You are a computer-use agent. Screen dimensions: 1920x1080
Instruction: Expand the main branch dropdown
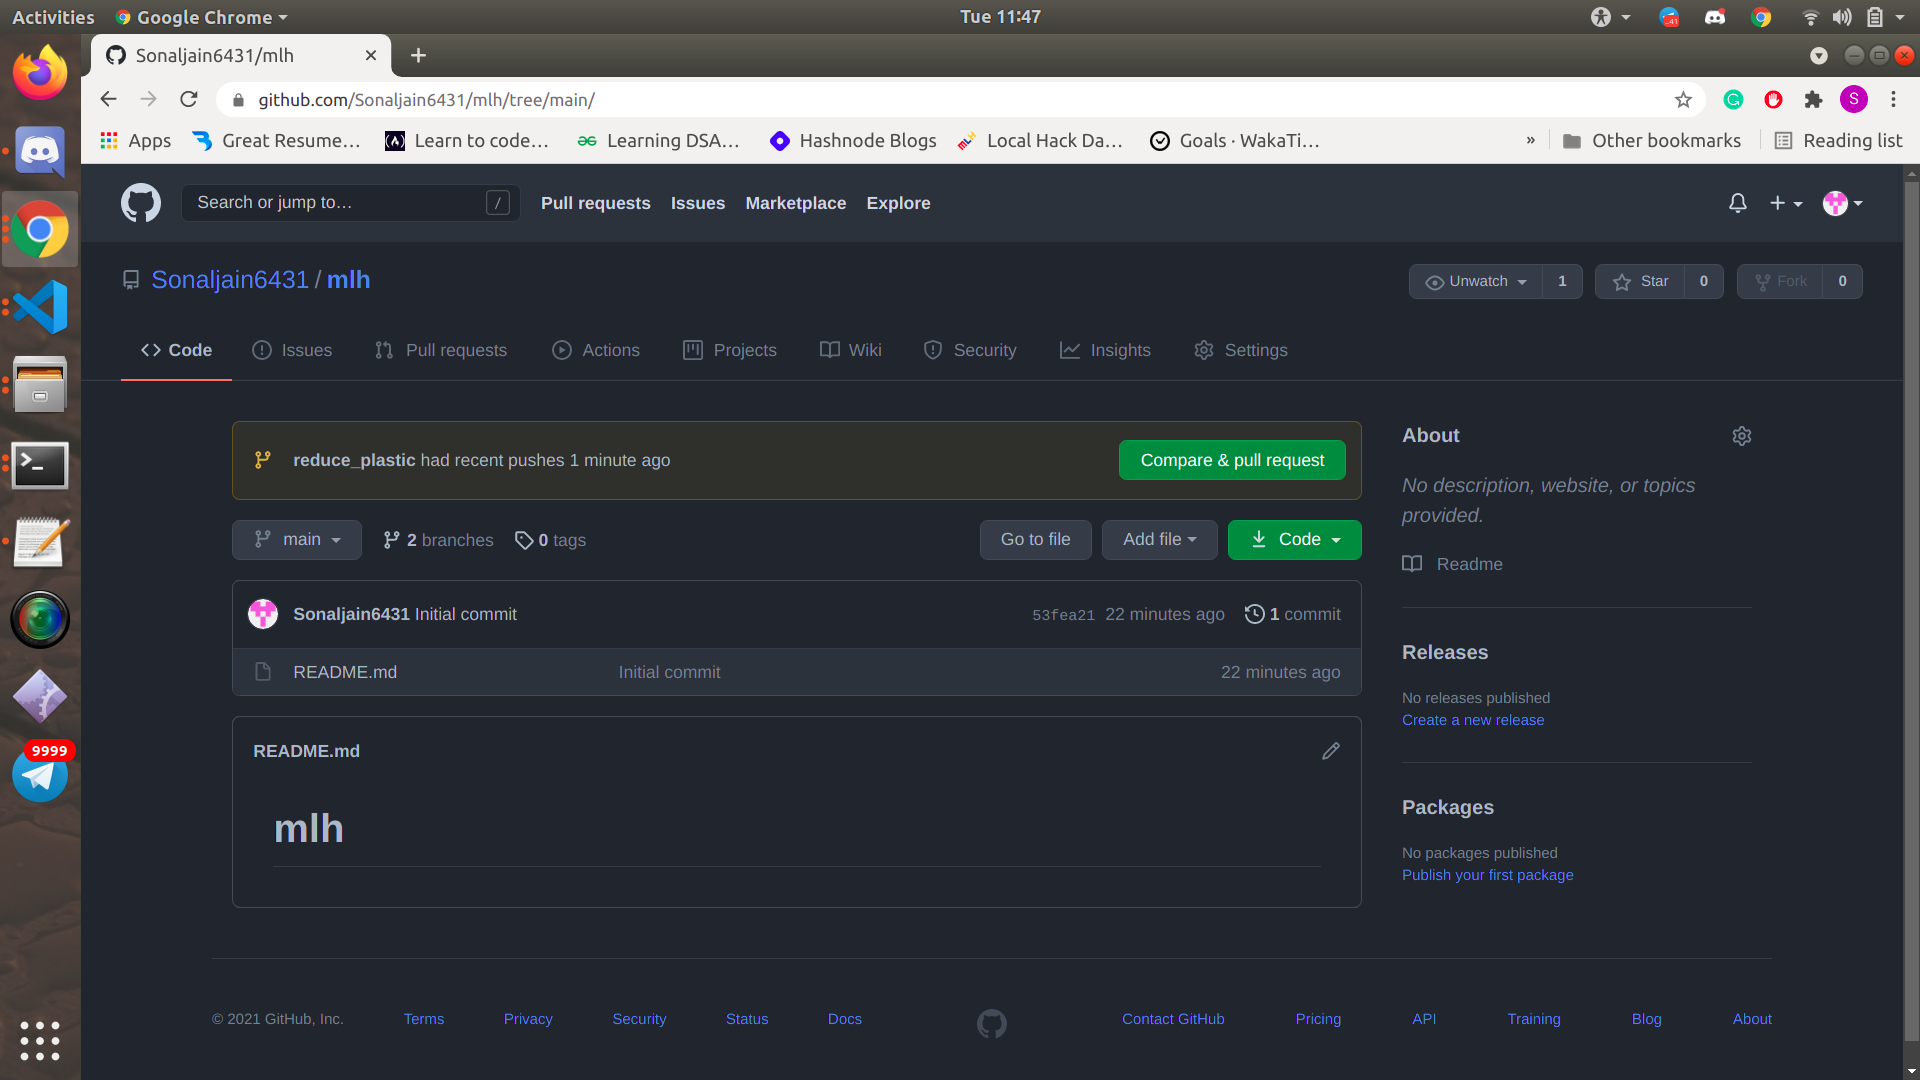pyautogui.click(x=296, y=540)
